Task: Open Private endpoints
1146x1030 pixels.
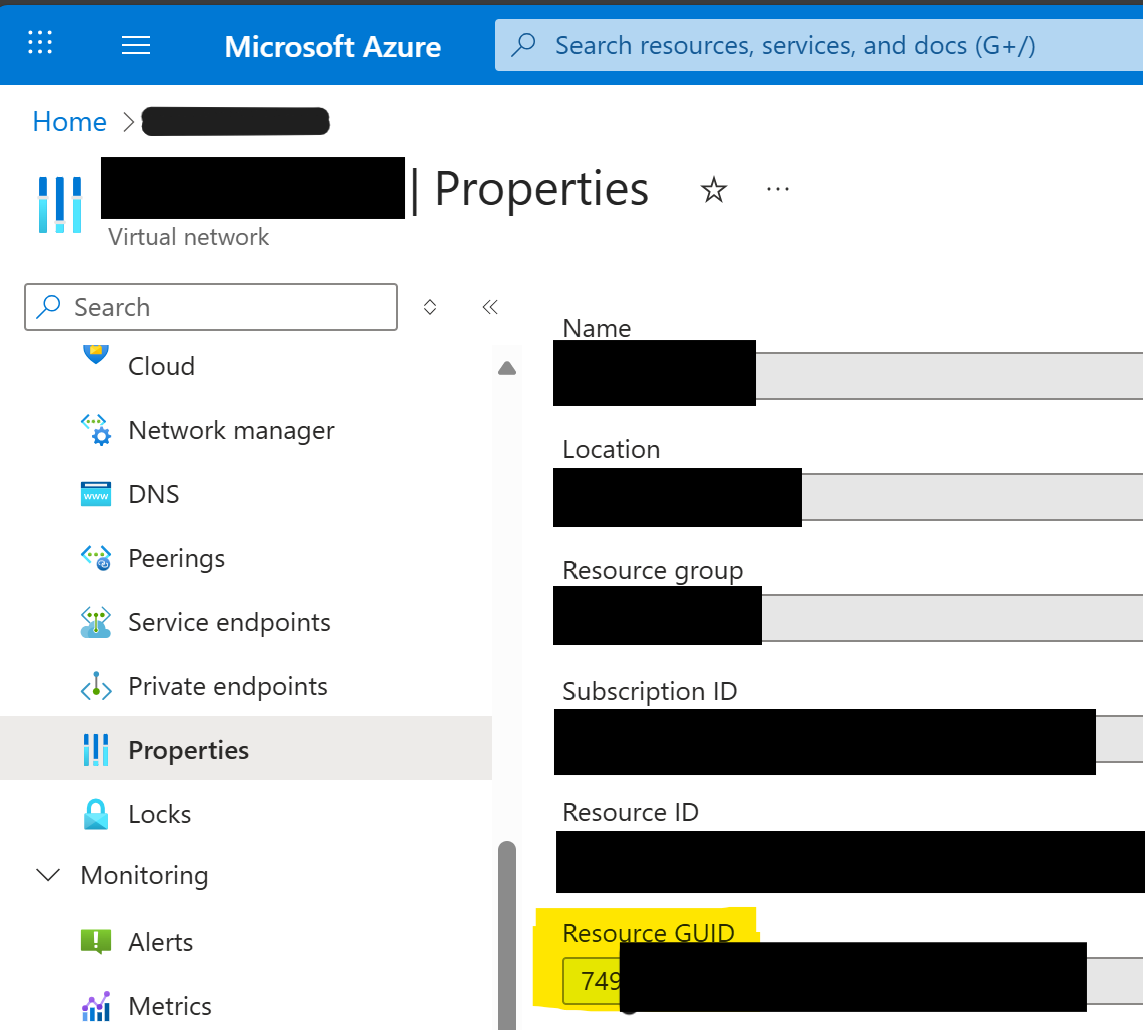Action: [227, 686]
